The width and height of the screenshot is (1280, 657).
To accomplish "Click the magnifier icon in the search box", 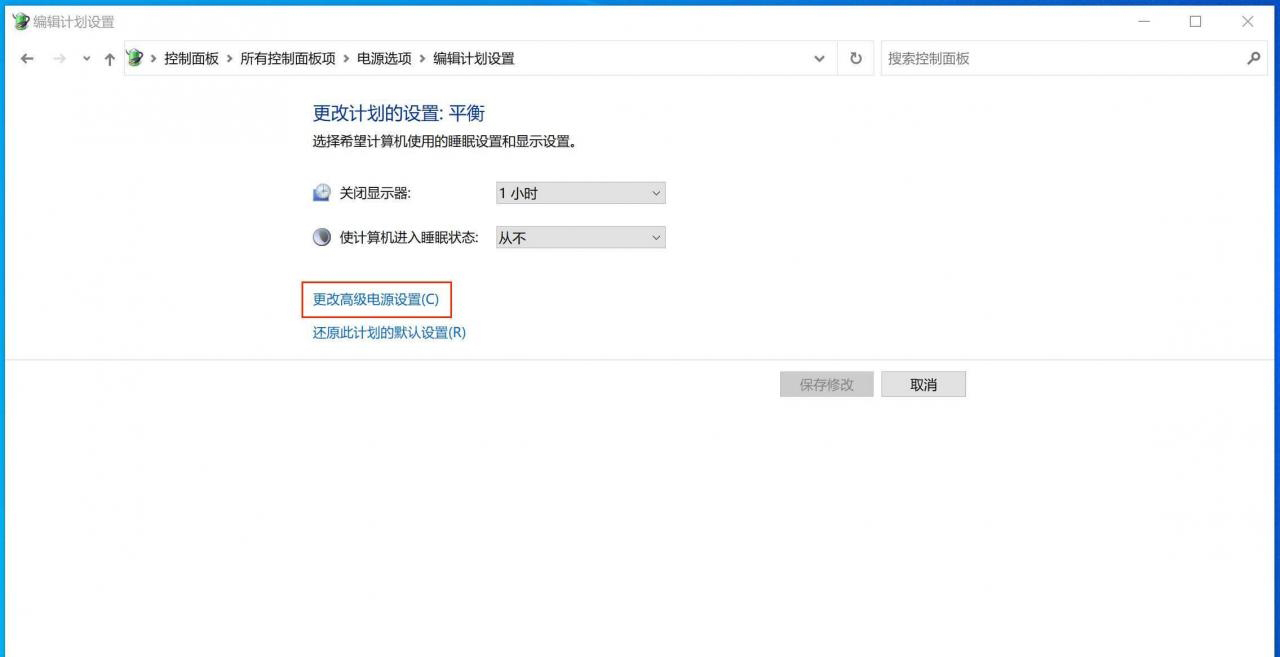I will click(1254, 59).
